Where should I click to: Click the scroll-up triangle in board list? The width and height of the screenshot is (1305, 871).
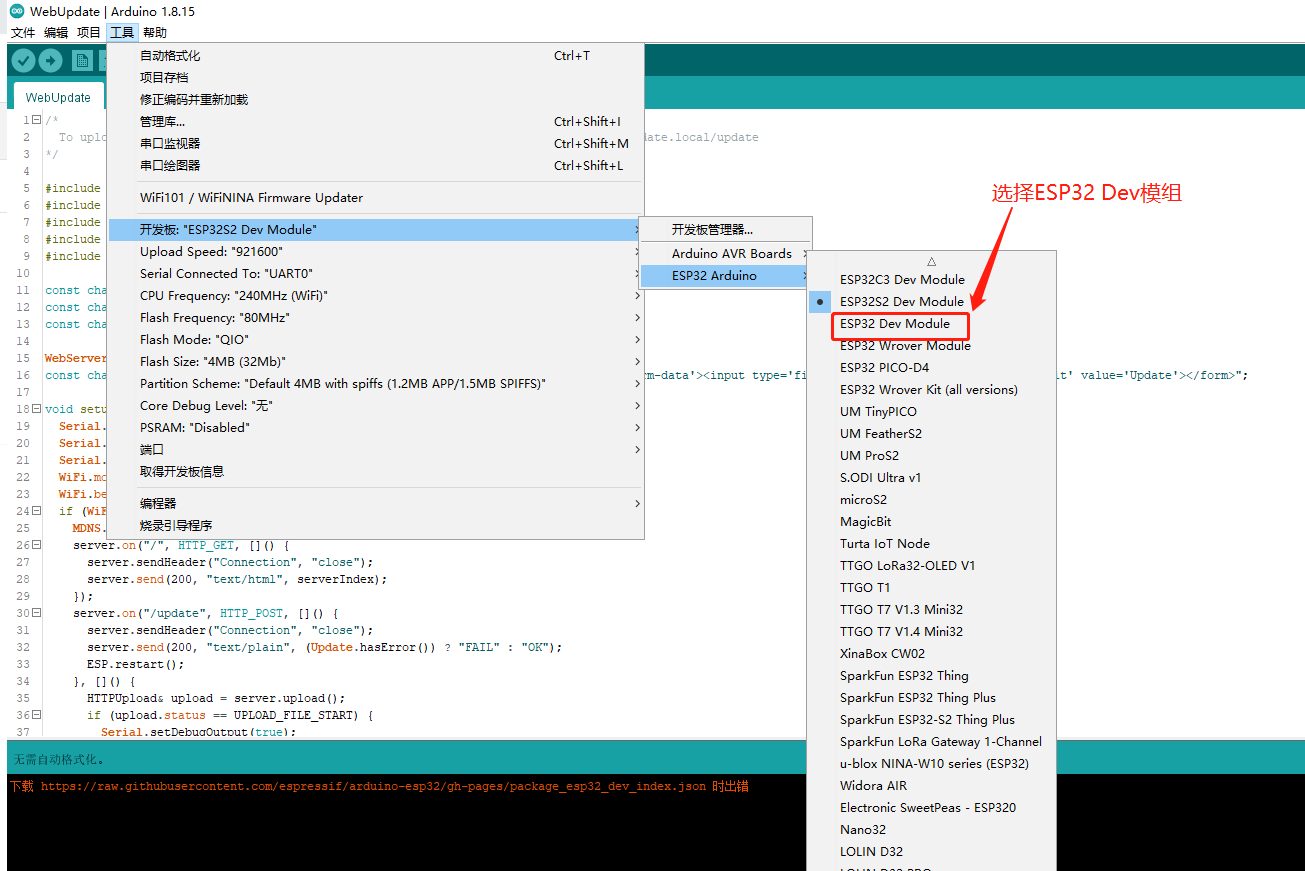pos(930,260)
